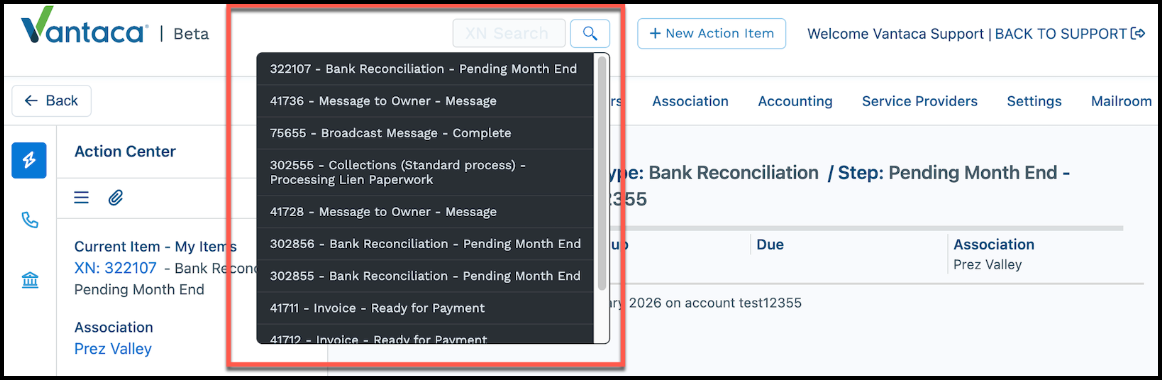The width and height of the screenshot is (1162, 380).
Task: Click the magnifying glass search icon
Action: [x=590, y=33]
